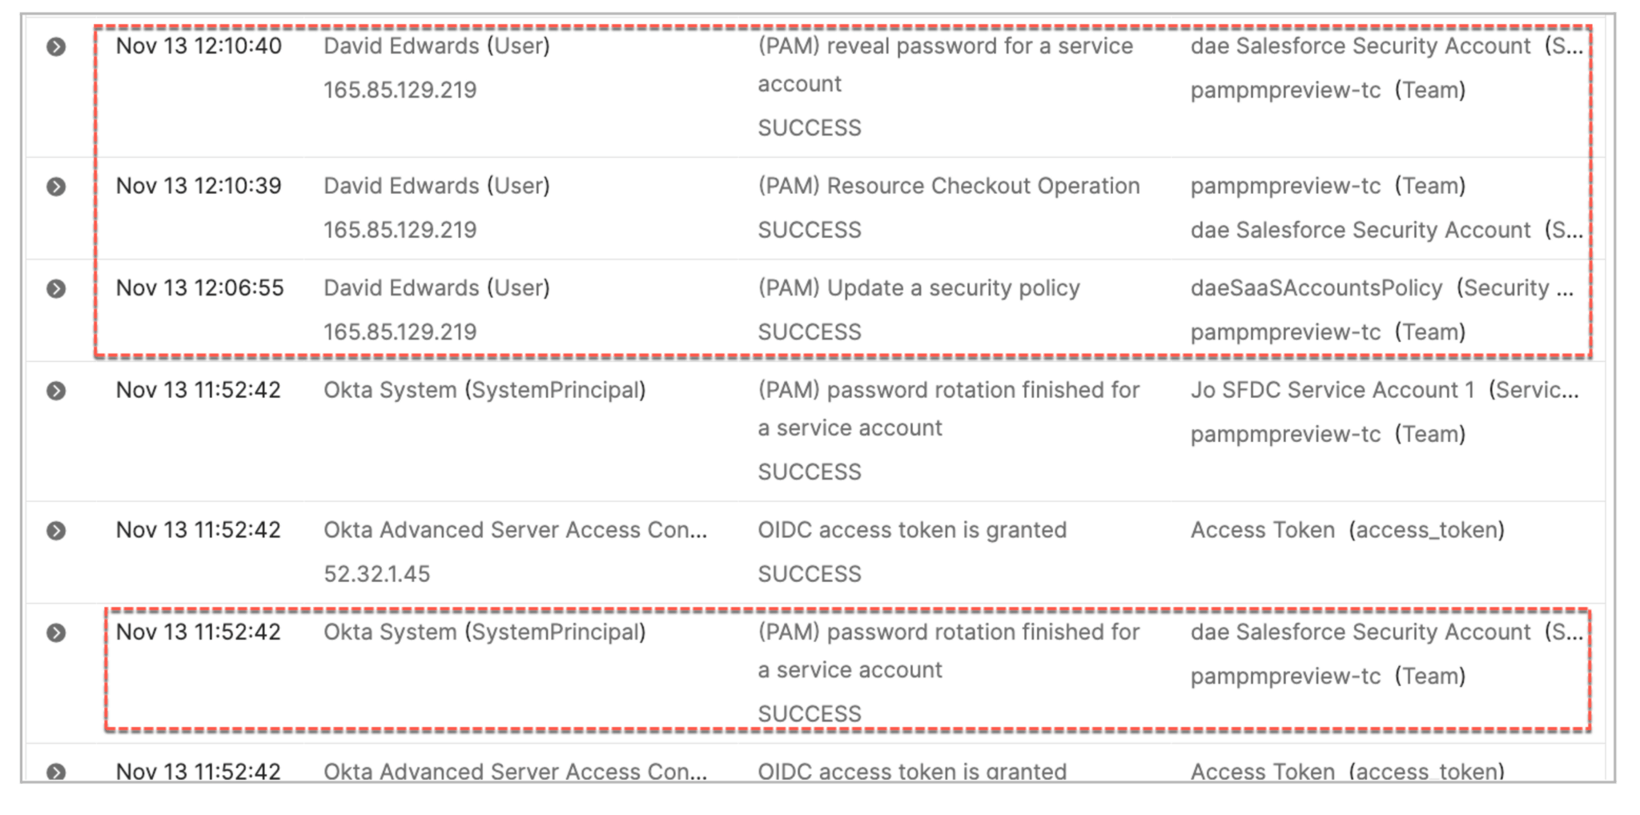The image size is (1640, 815).
Task: Expand the 12:10:40 reveal password log entry
Action: point(56,47)
